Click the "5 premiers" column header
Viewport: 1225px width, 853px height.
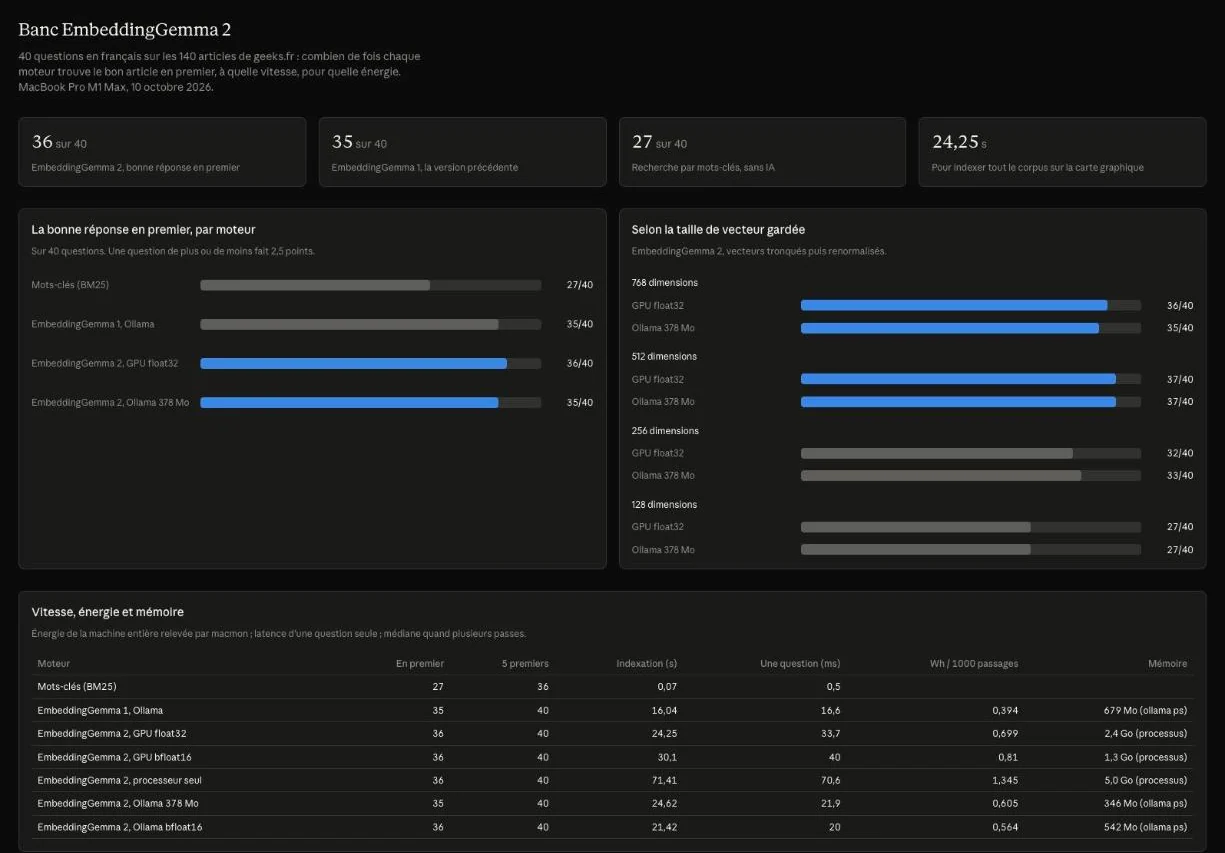pos(525,663)
